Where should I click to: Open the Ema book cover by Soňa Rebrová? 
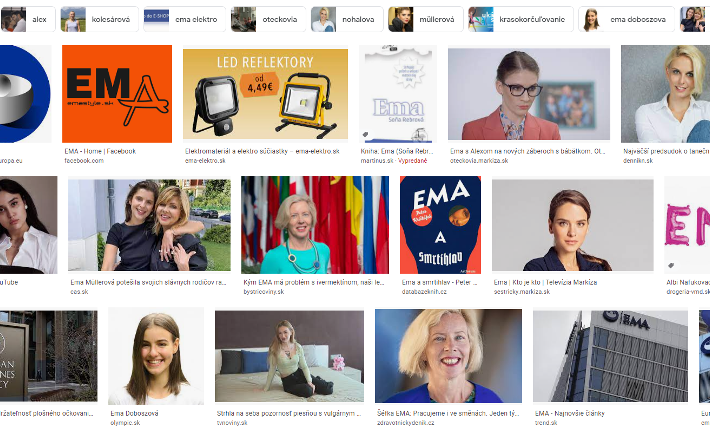(x=398, y=94)
